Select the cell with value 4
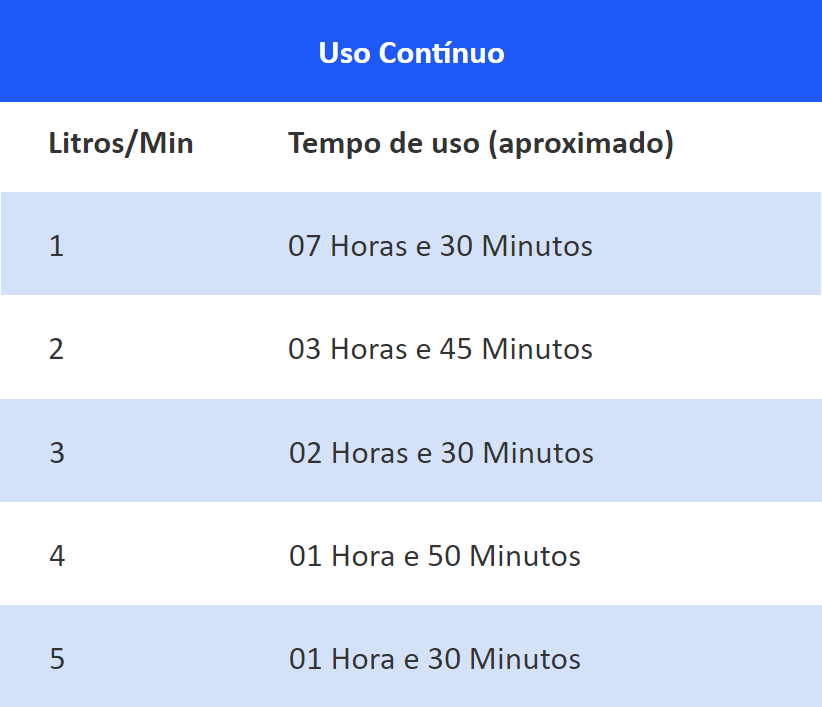822x707 pixels. coord(57,556)
